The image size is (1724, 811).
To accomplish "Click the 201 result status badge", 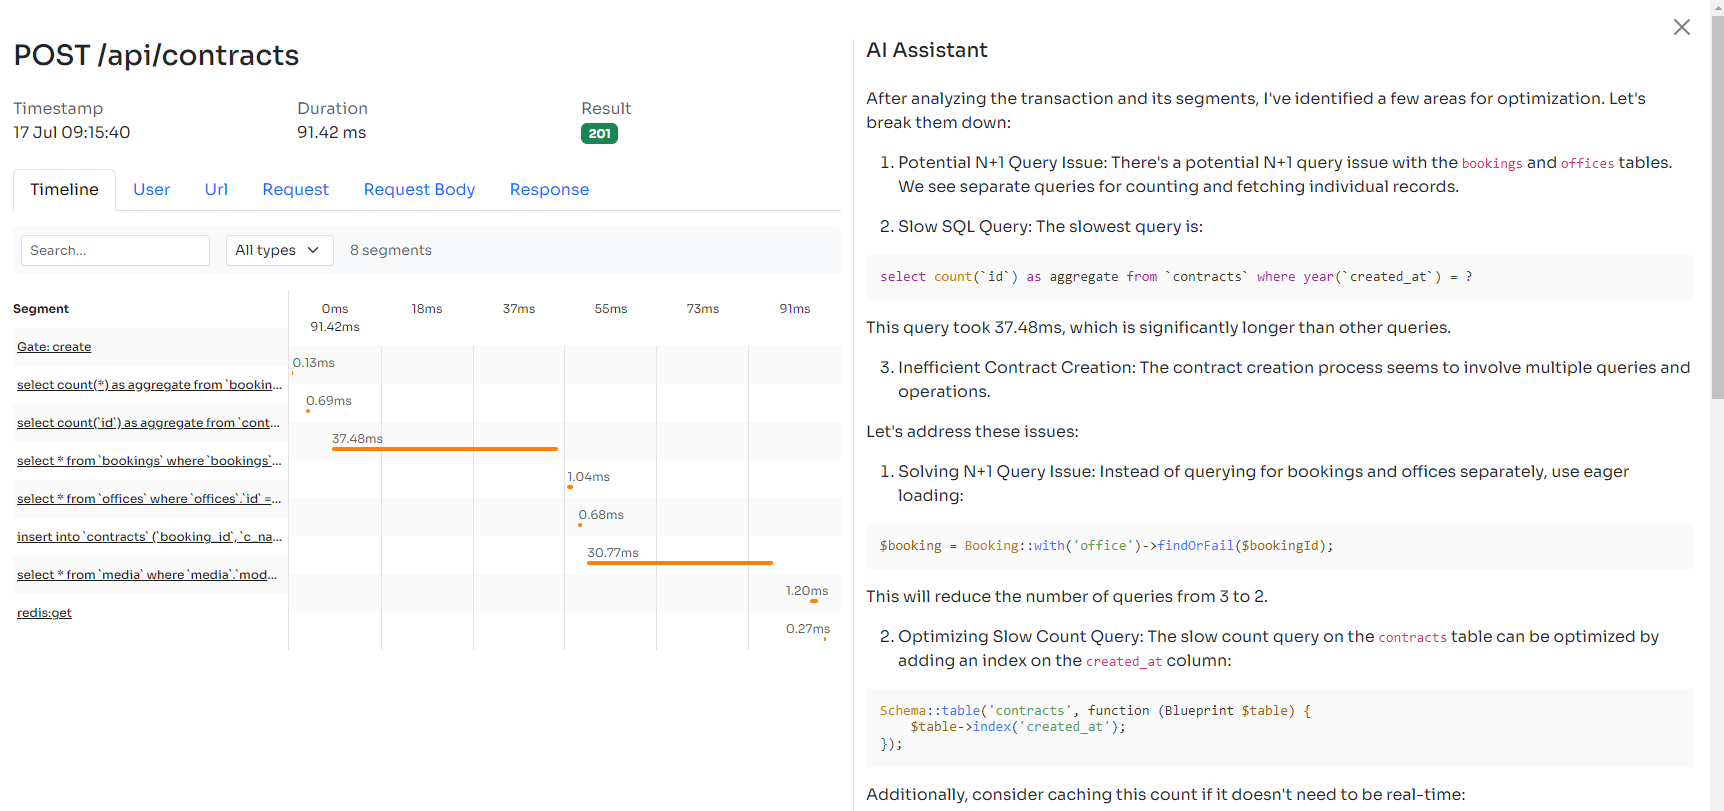I will click(x=599, y=133).
